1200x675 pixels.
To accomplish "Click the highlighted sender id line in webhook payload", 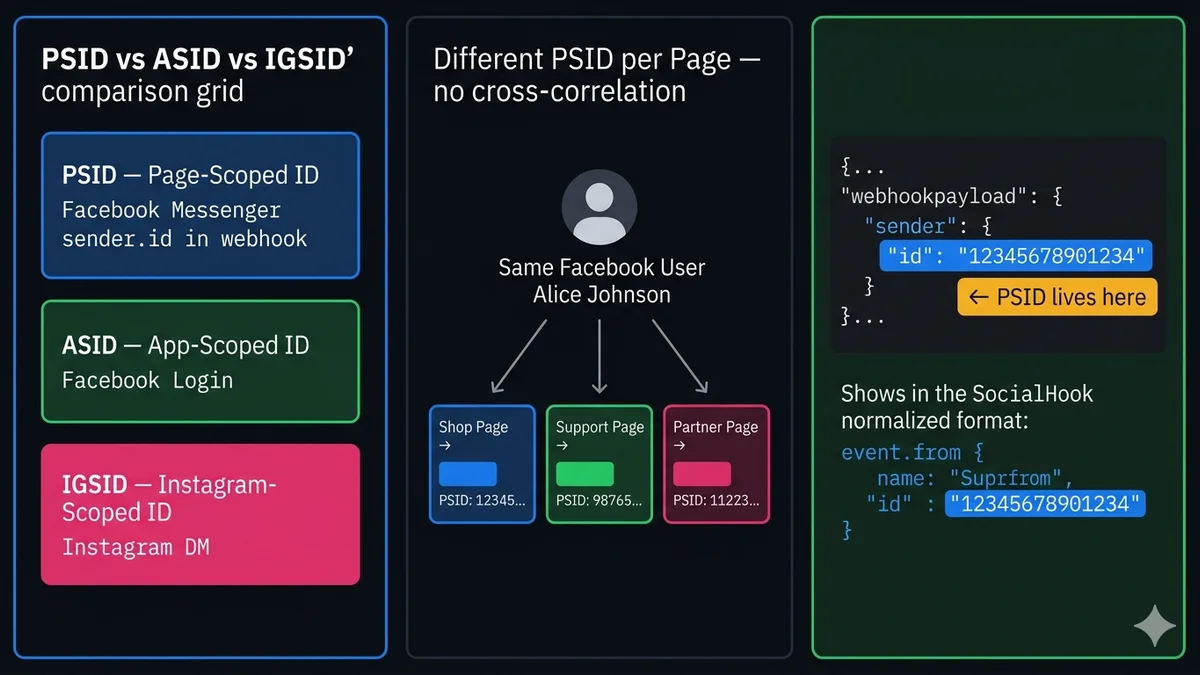I will click(1015, 255).
